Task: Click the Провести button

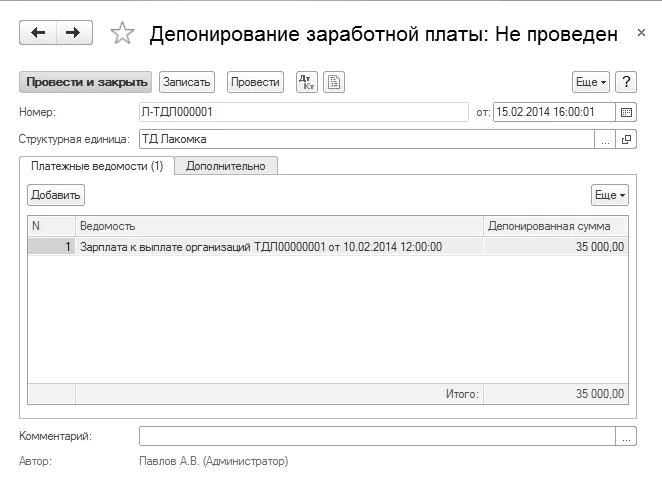Action: coord(255,82)
